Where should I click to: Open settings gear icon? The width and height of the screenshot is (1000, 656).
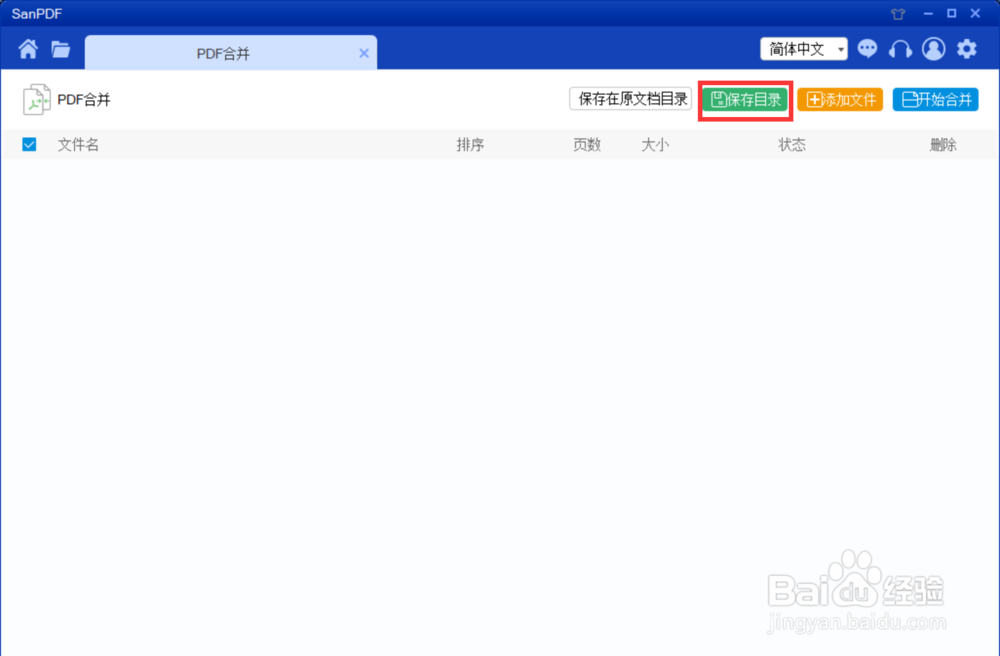(x=967, y=49)
